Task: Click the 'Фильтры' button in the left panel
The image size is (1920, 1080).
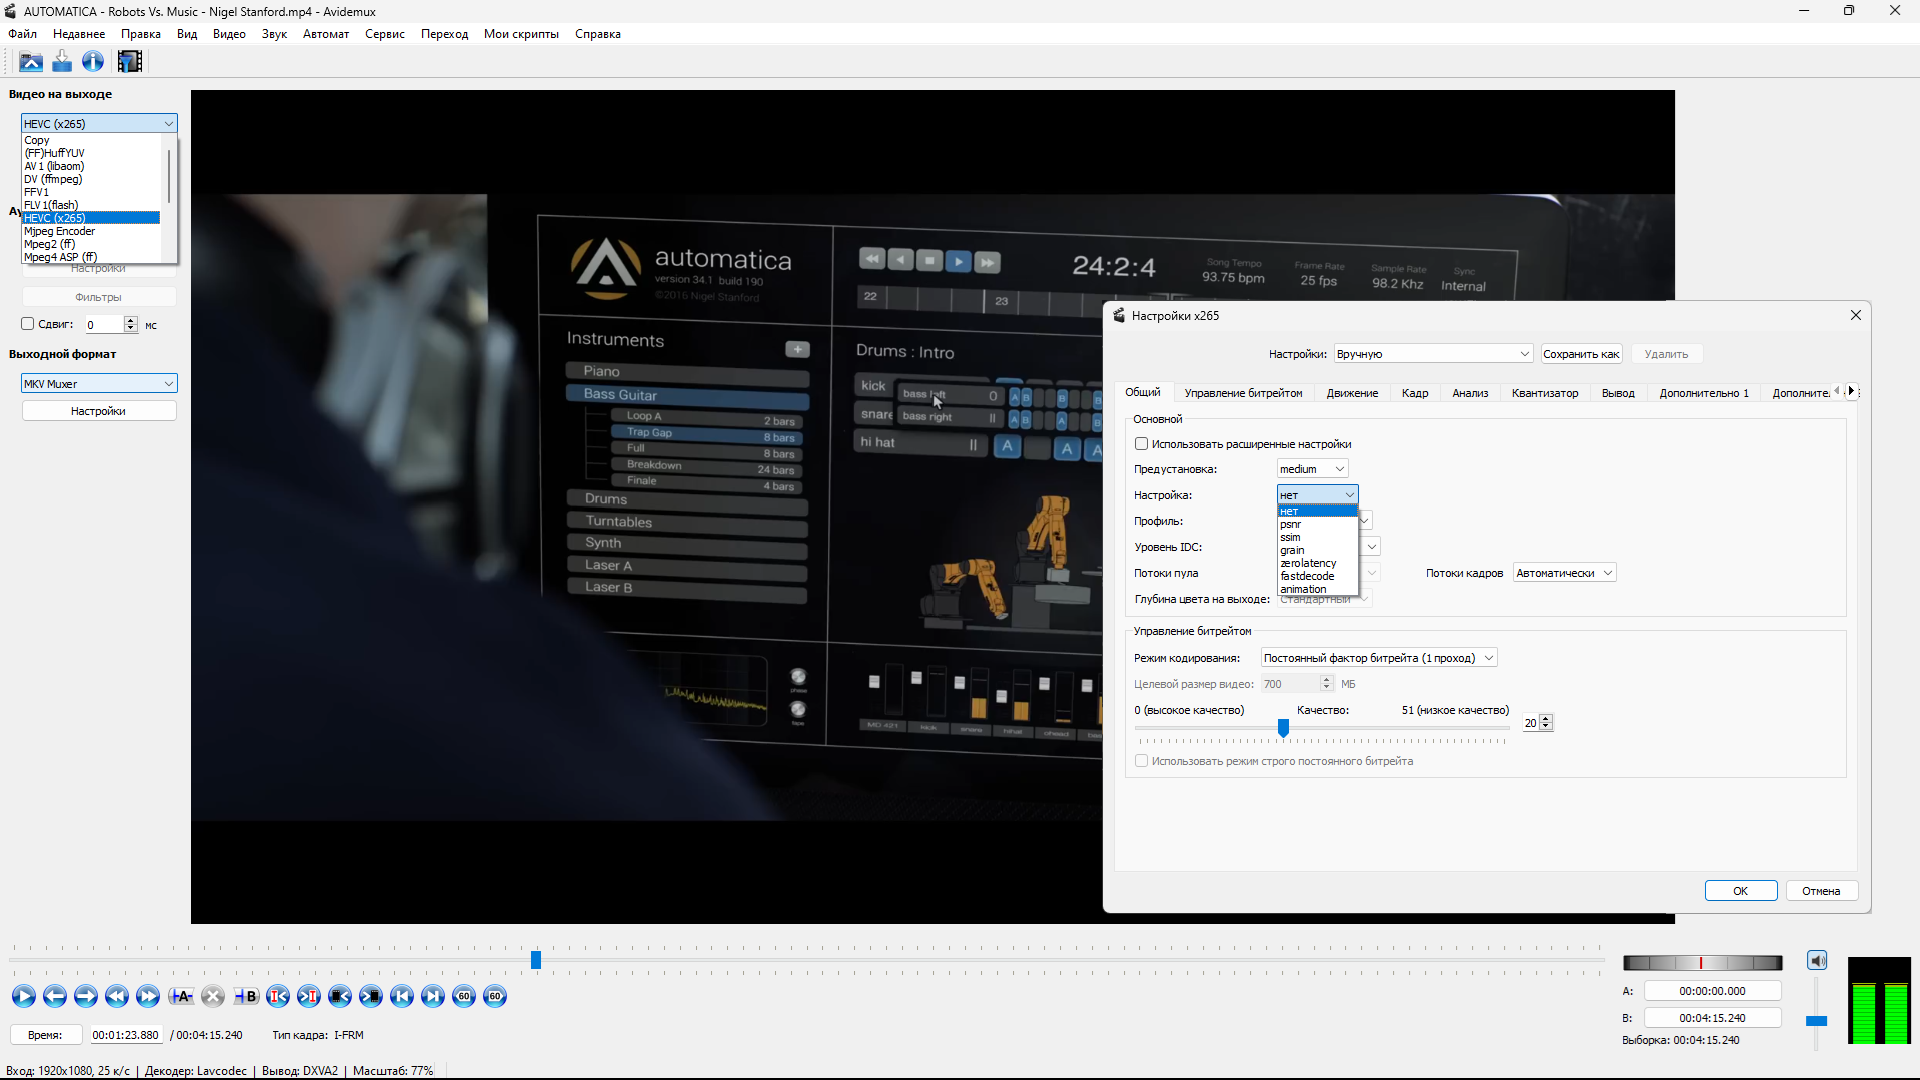Action: (x=99, y=297)
